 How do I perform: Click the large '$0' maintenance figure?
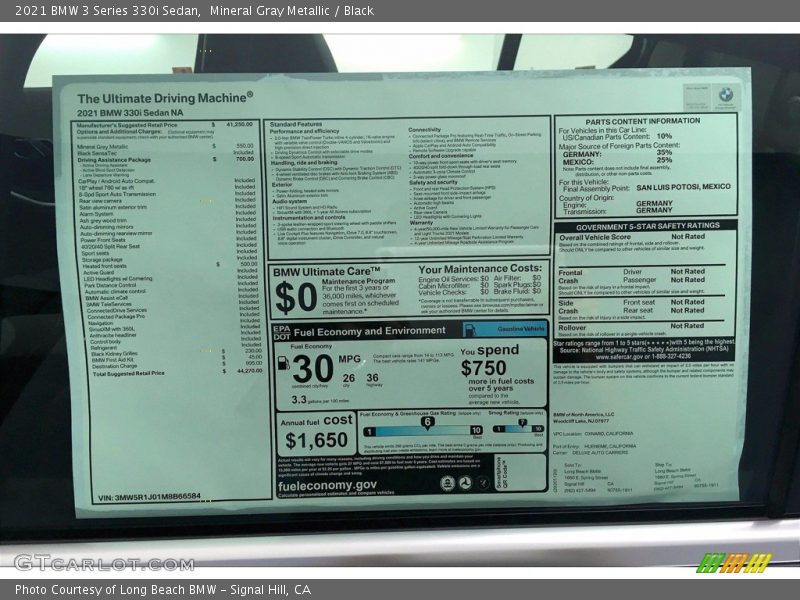pyautogui.click(x=296, y=297)
